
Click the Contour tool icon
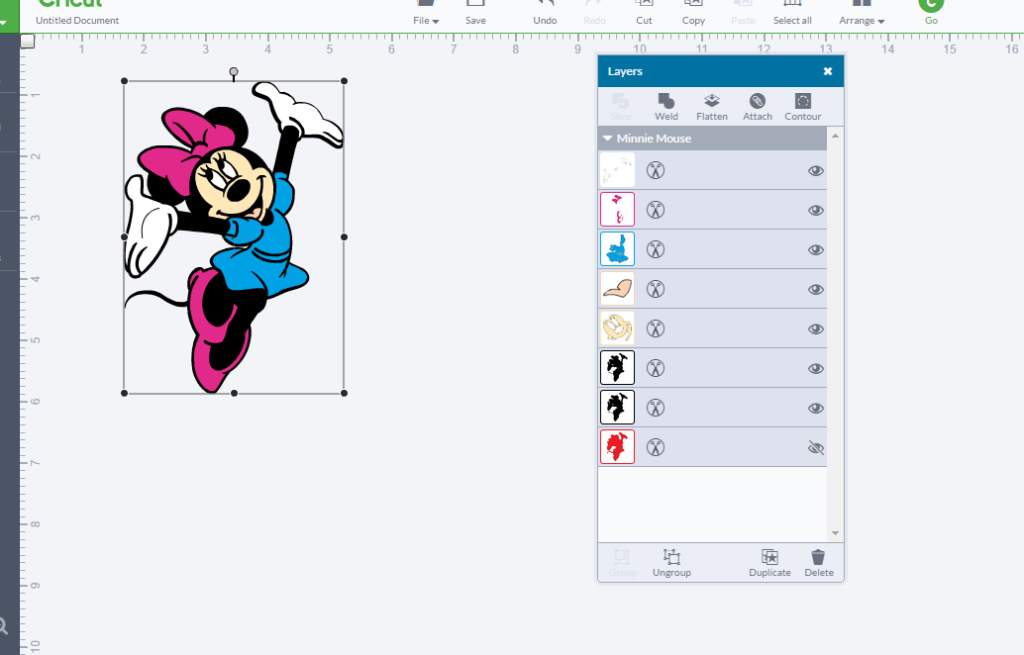[803, 101]
